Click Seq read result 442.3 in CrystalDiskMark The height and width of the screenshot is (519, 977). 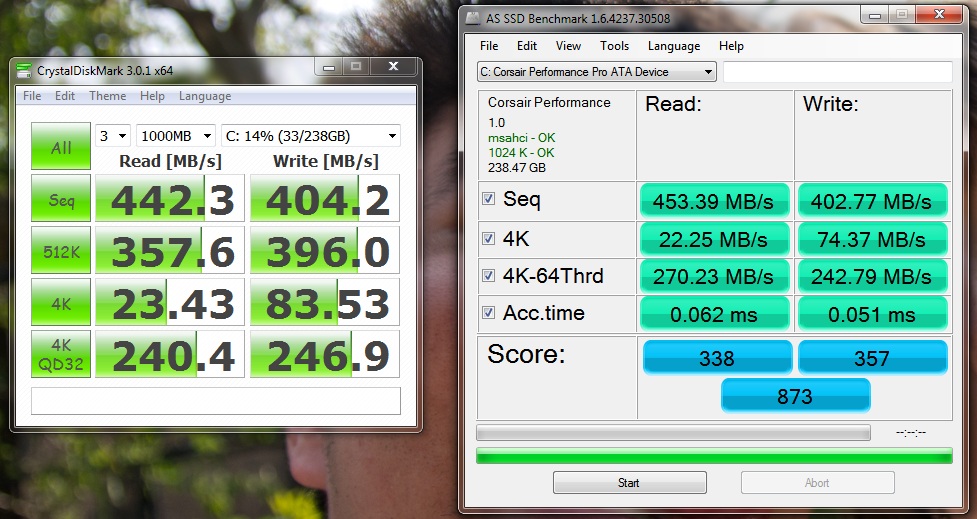(169, 199)
